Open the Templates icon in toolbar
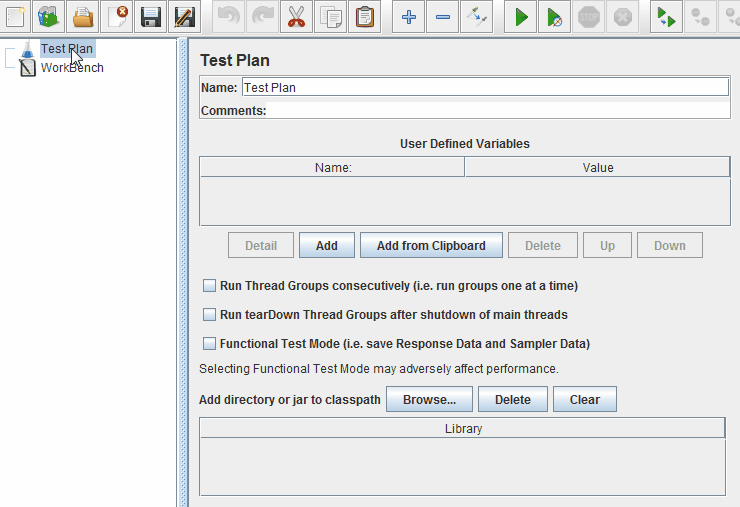 pyautogui.click(x=49, y=17)
